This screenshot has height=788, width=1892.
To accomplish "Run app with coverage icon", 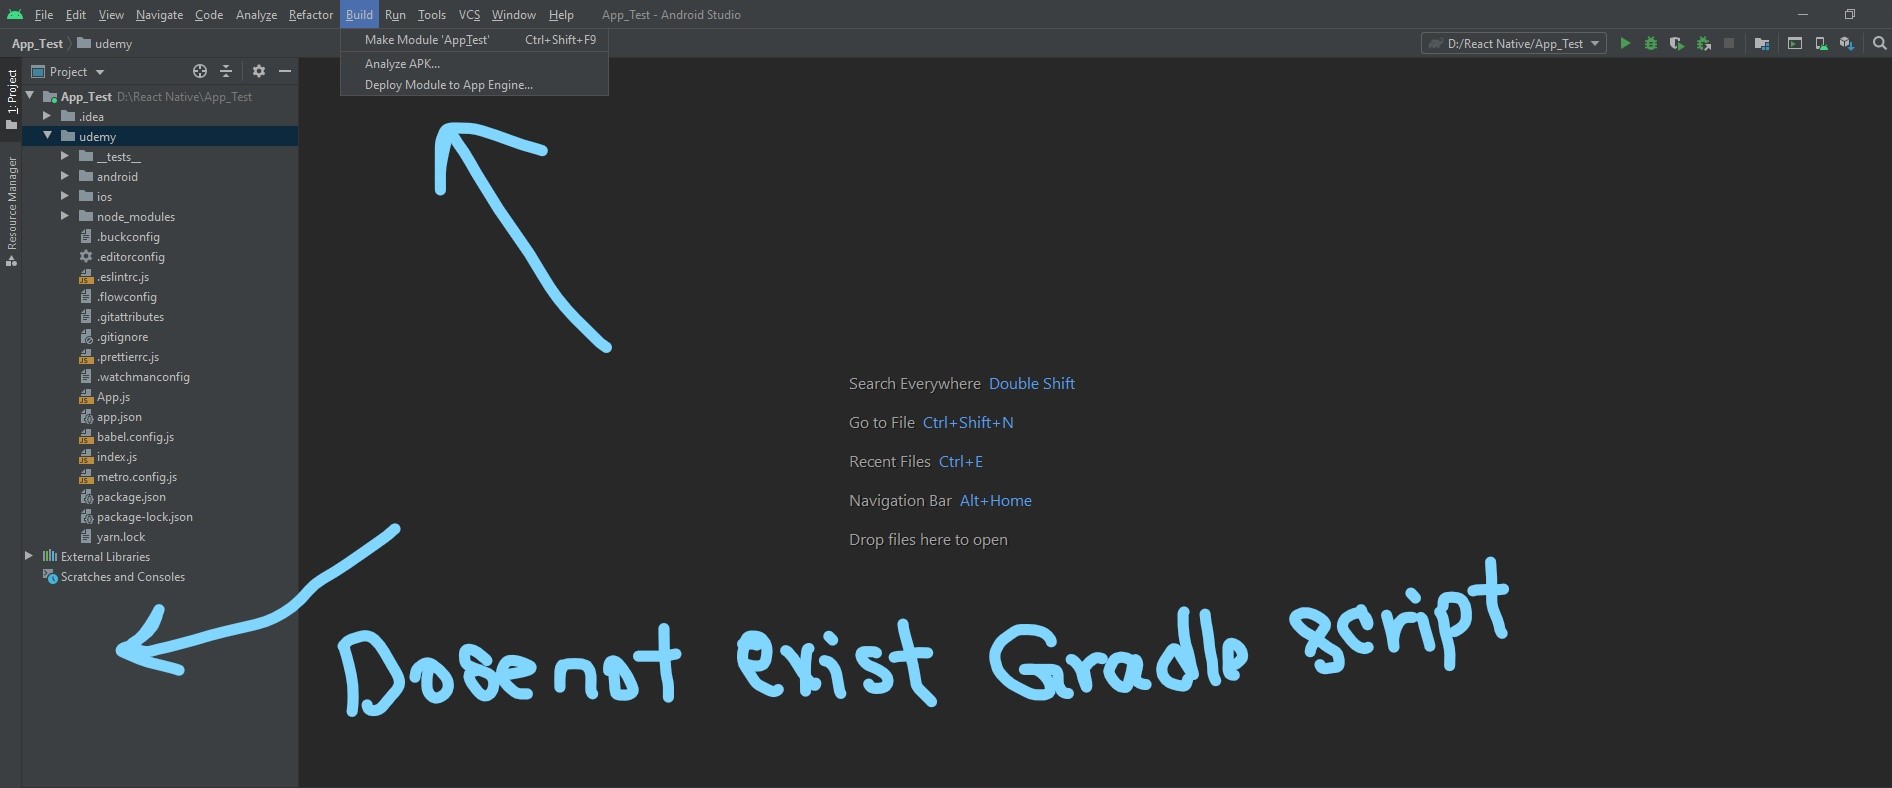I will (x=1677, y=43).
